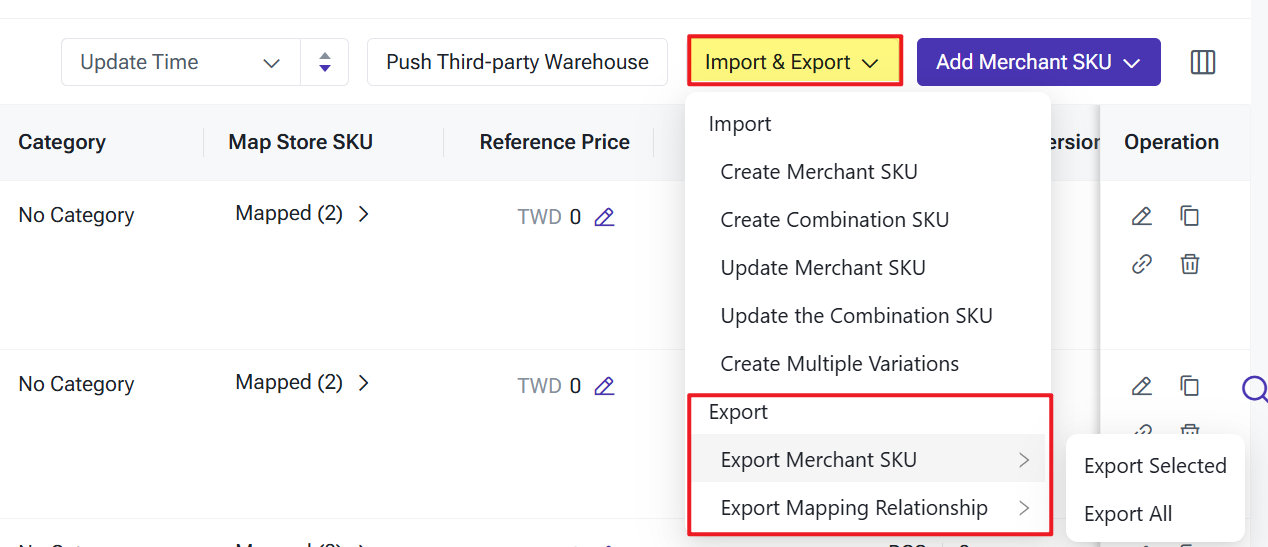Edit reference price in first row

[x=604, y=217]
